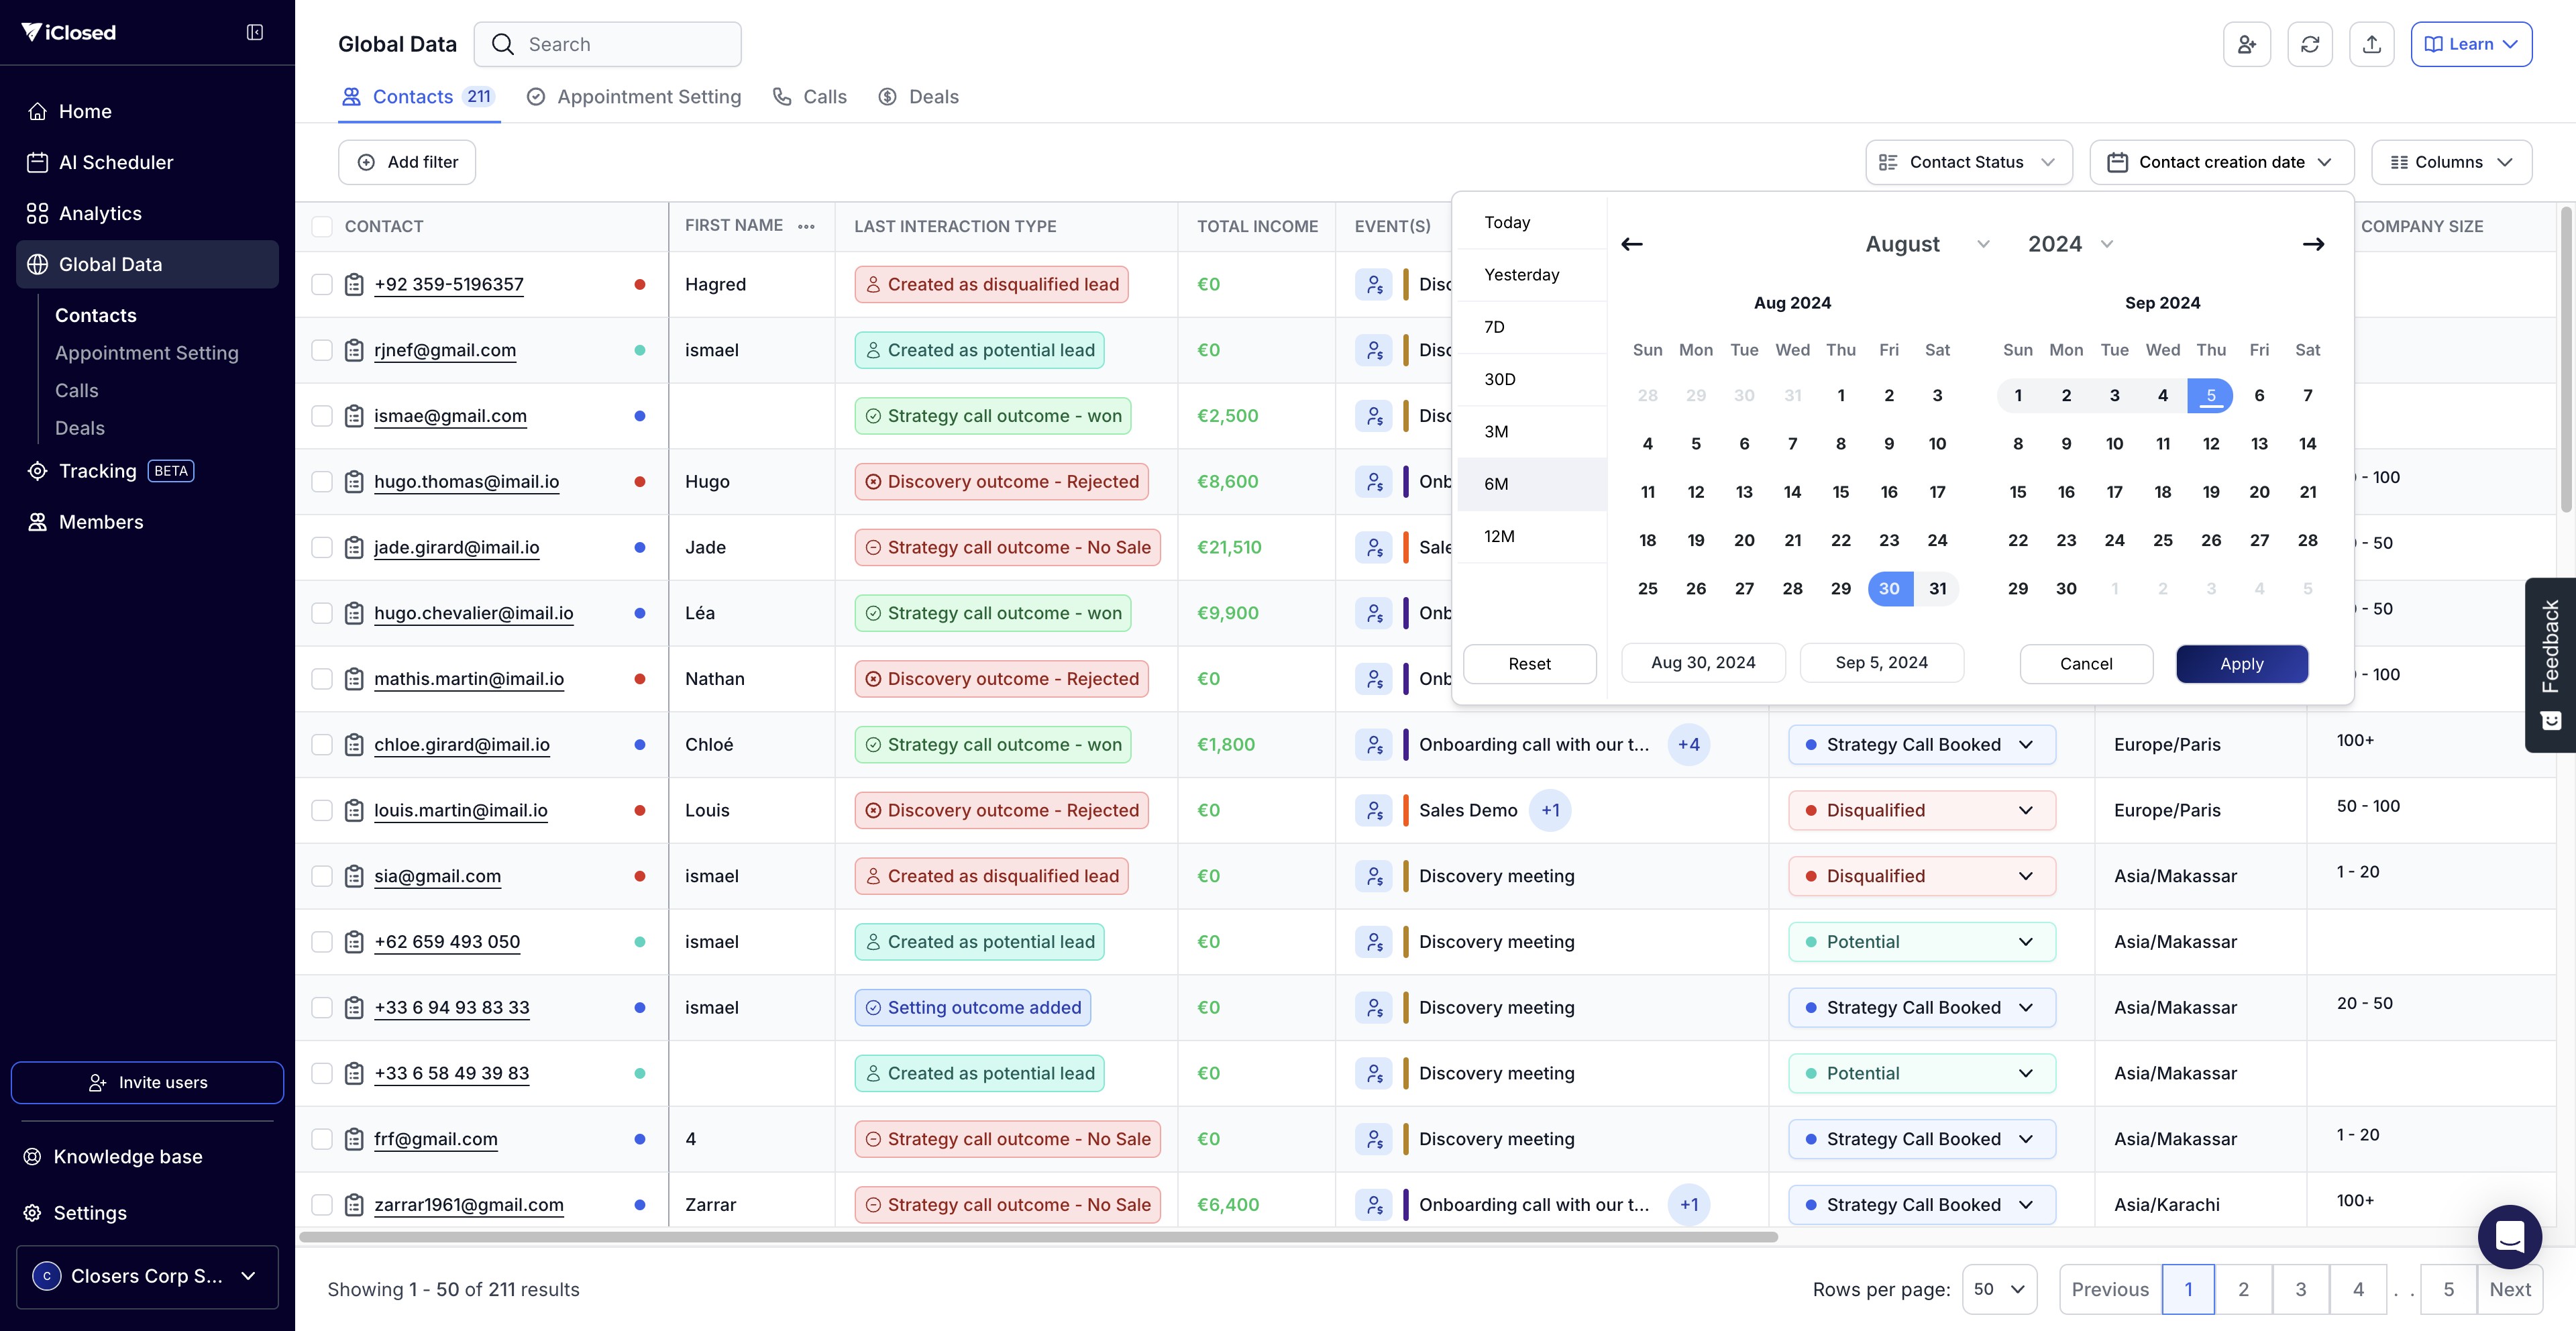Open AI Scheduler in the sidebar
The width and height of the screenshot is (2576, 1331).
point(115,162)
